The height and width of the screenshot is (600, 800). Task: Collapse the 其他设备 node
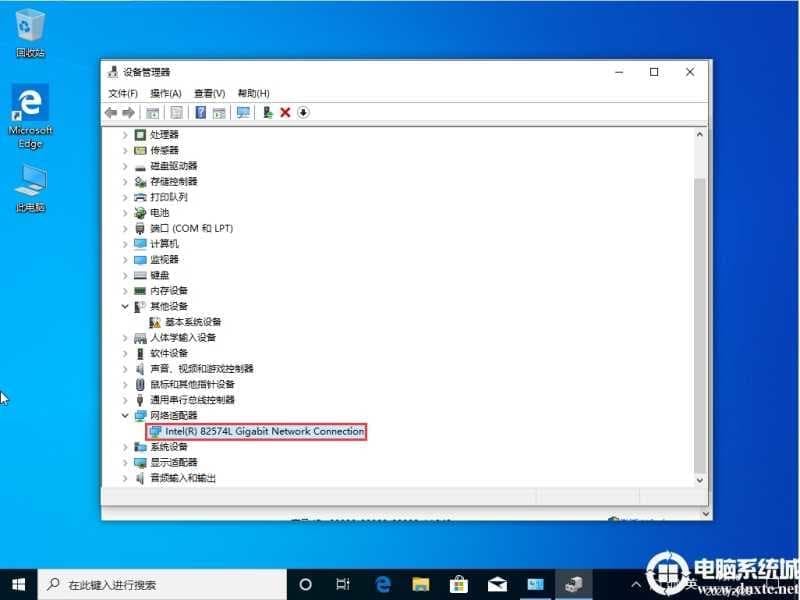pyautogui.click(x=125, y=306)
